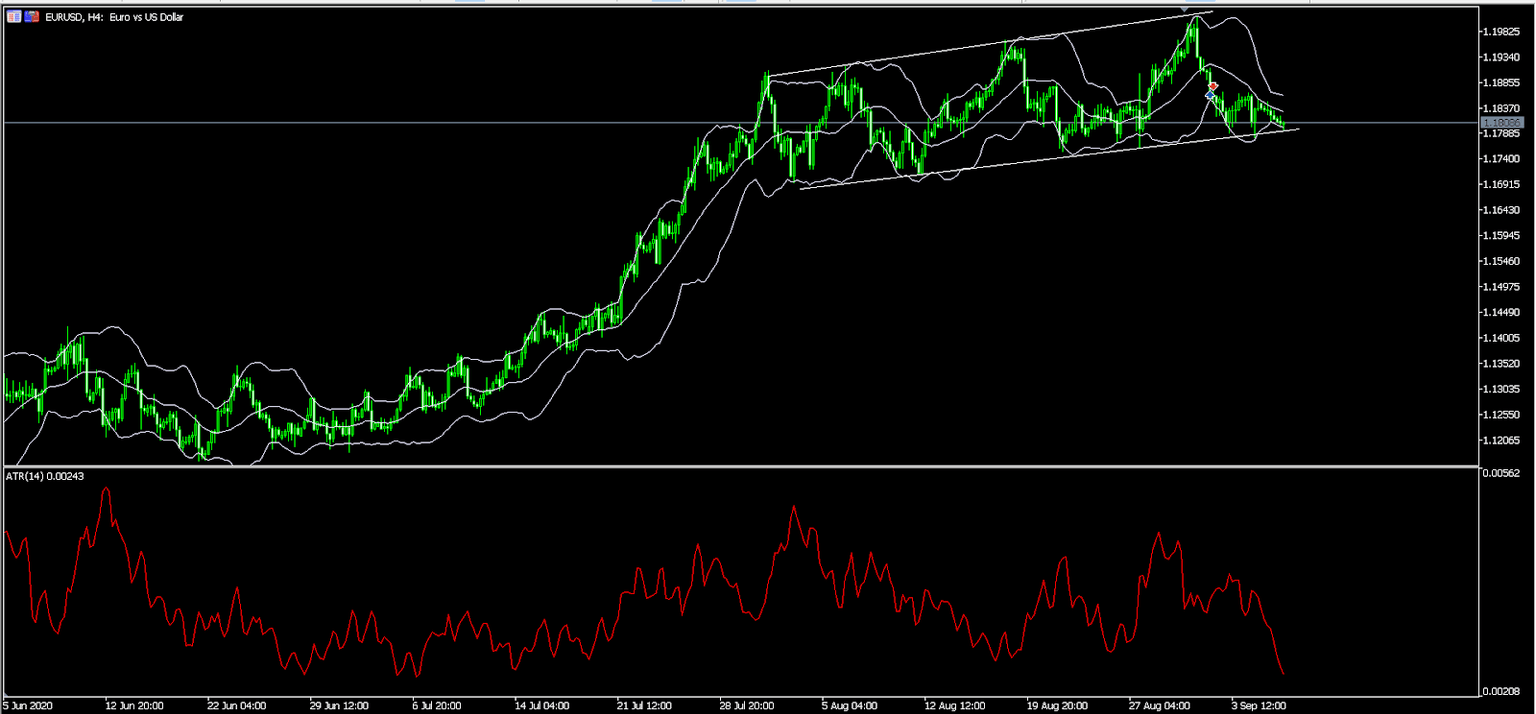Select the blue buy arrow marker below the red one
The width and height of the screenshot is (1536, 714).
click(x=1210, y=95)
